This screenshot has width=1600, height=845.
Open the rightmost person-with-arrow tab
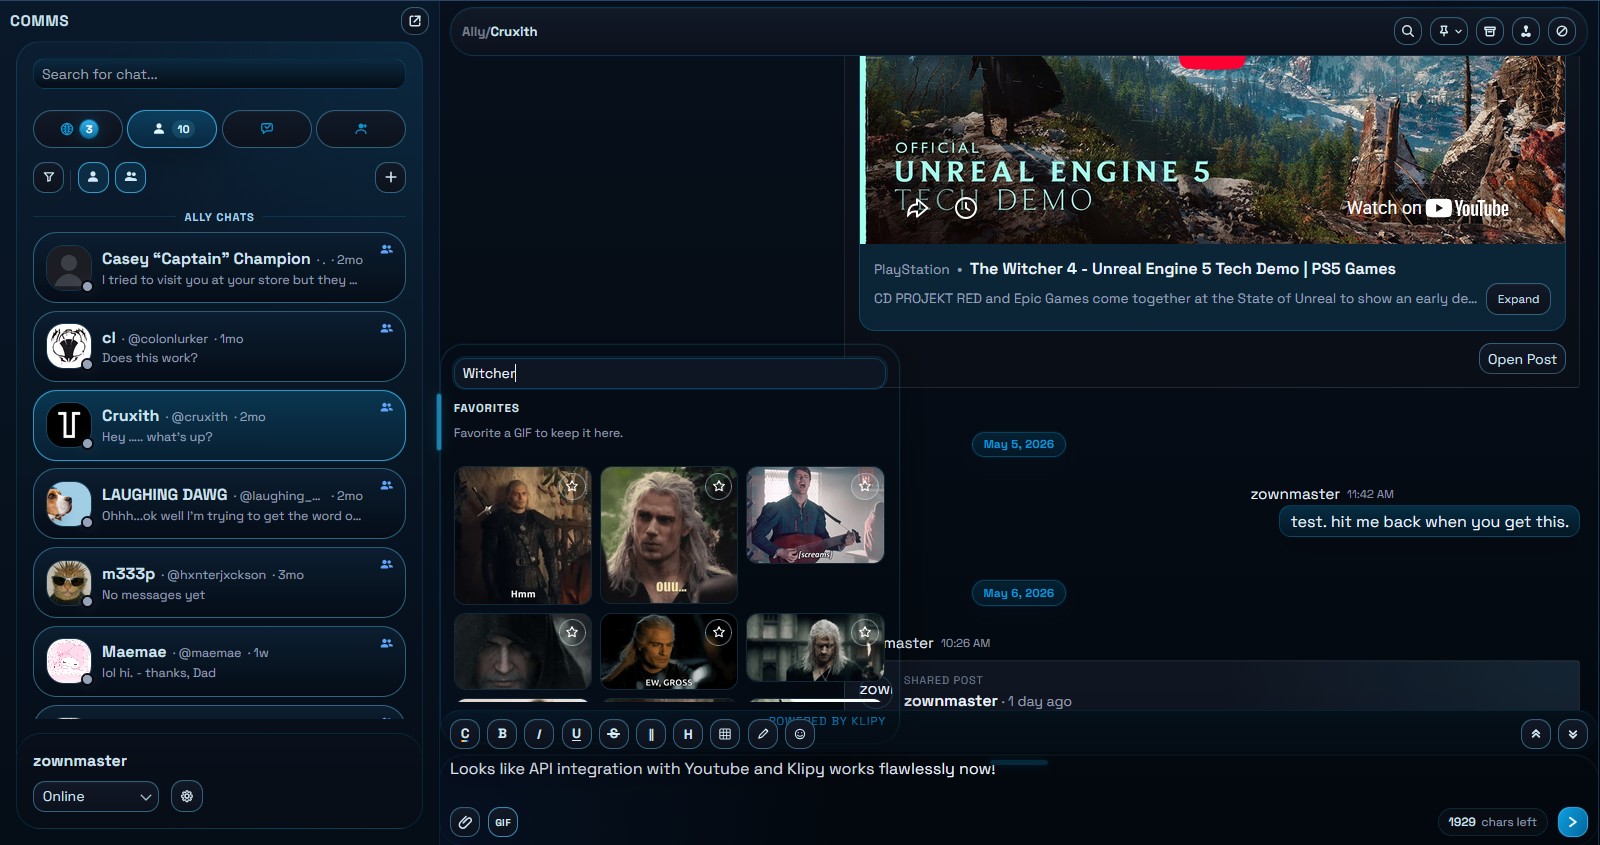(x=361, y=129)
